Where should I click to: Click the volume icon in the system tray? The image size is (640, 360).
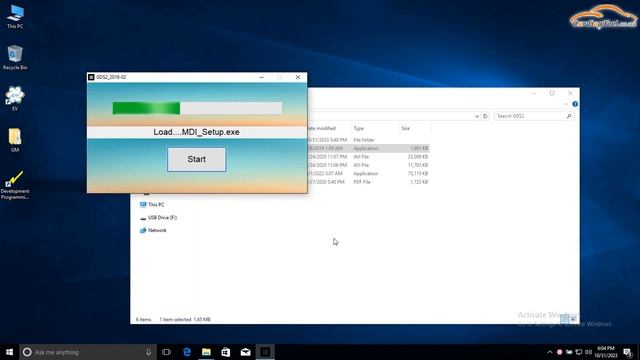[588, 352]
